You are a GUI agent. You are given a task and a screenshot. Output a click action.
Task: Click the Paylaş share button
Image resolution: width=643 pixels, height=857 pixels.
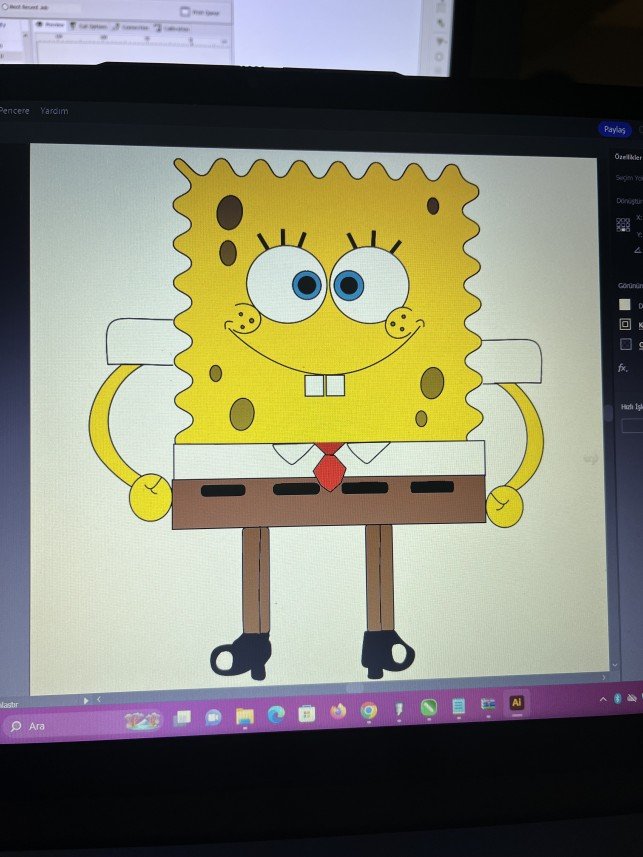tap(613, 129)
